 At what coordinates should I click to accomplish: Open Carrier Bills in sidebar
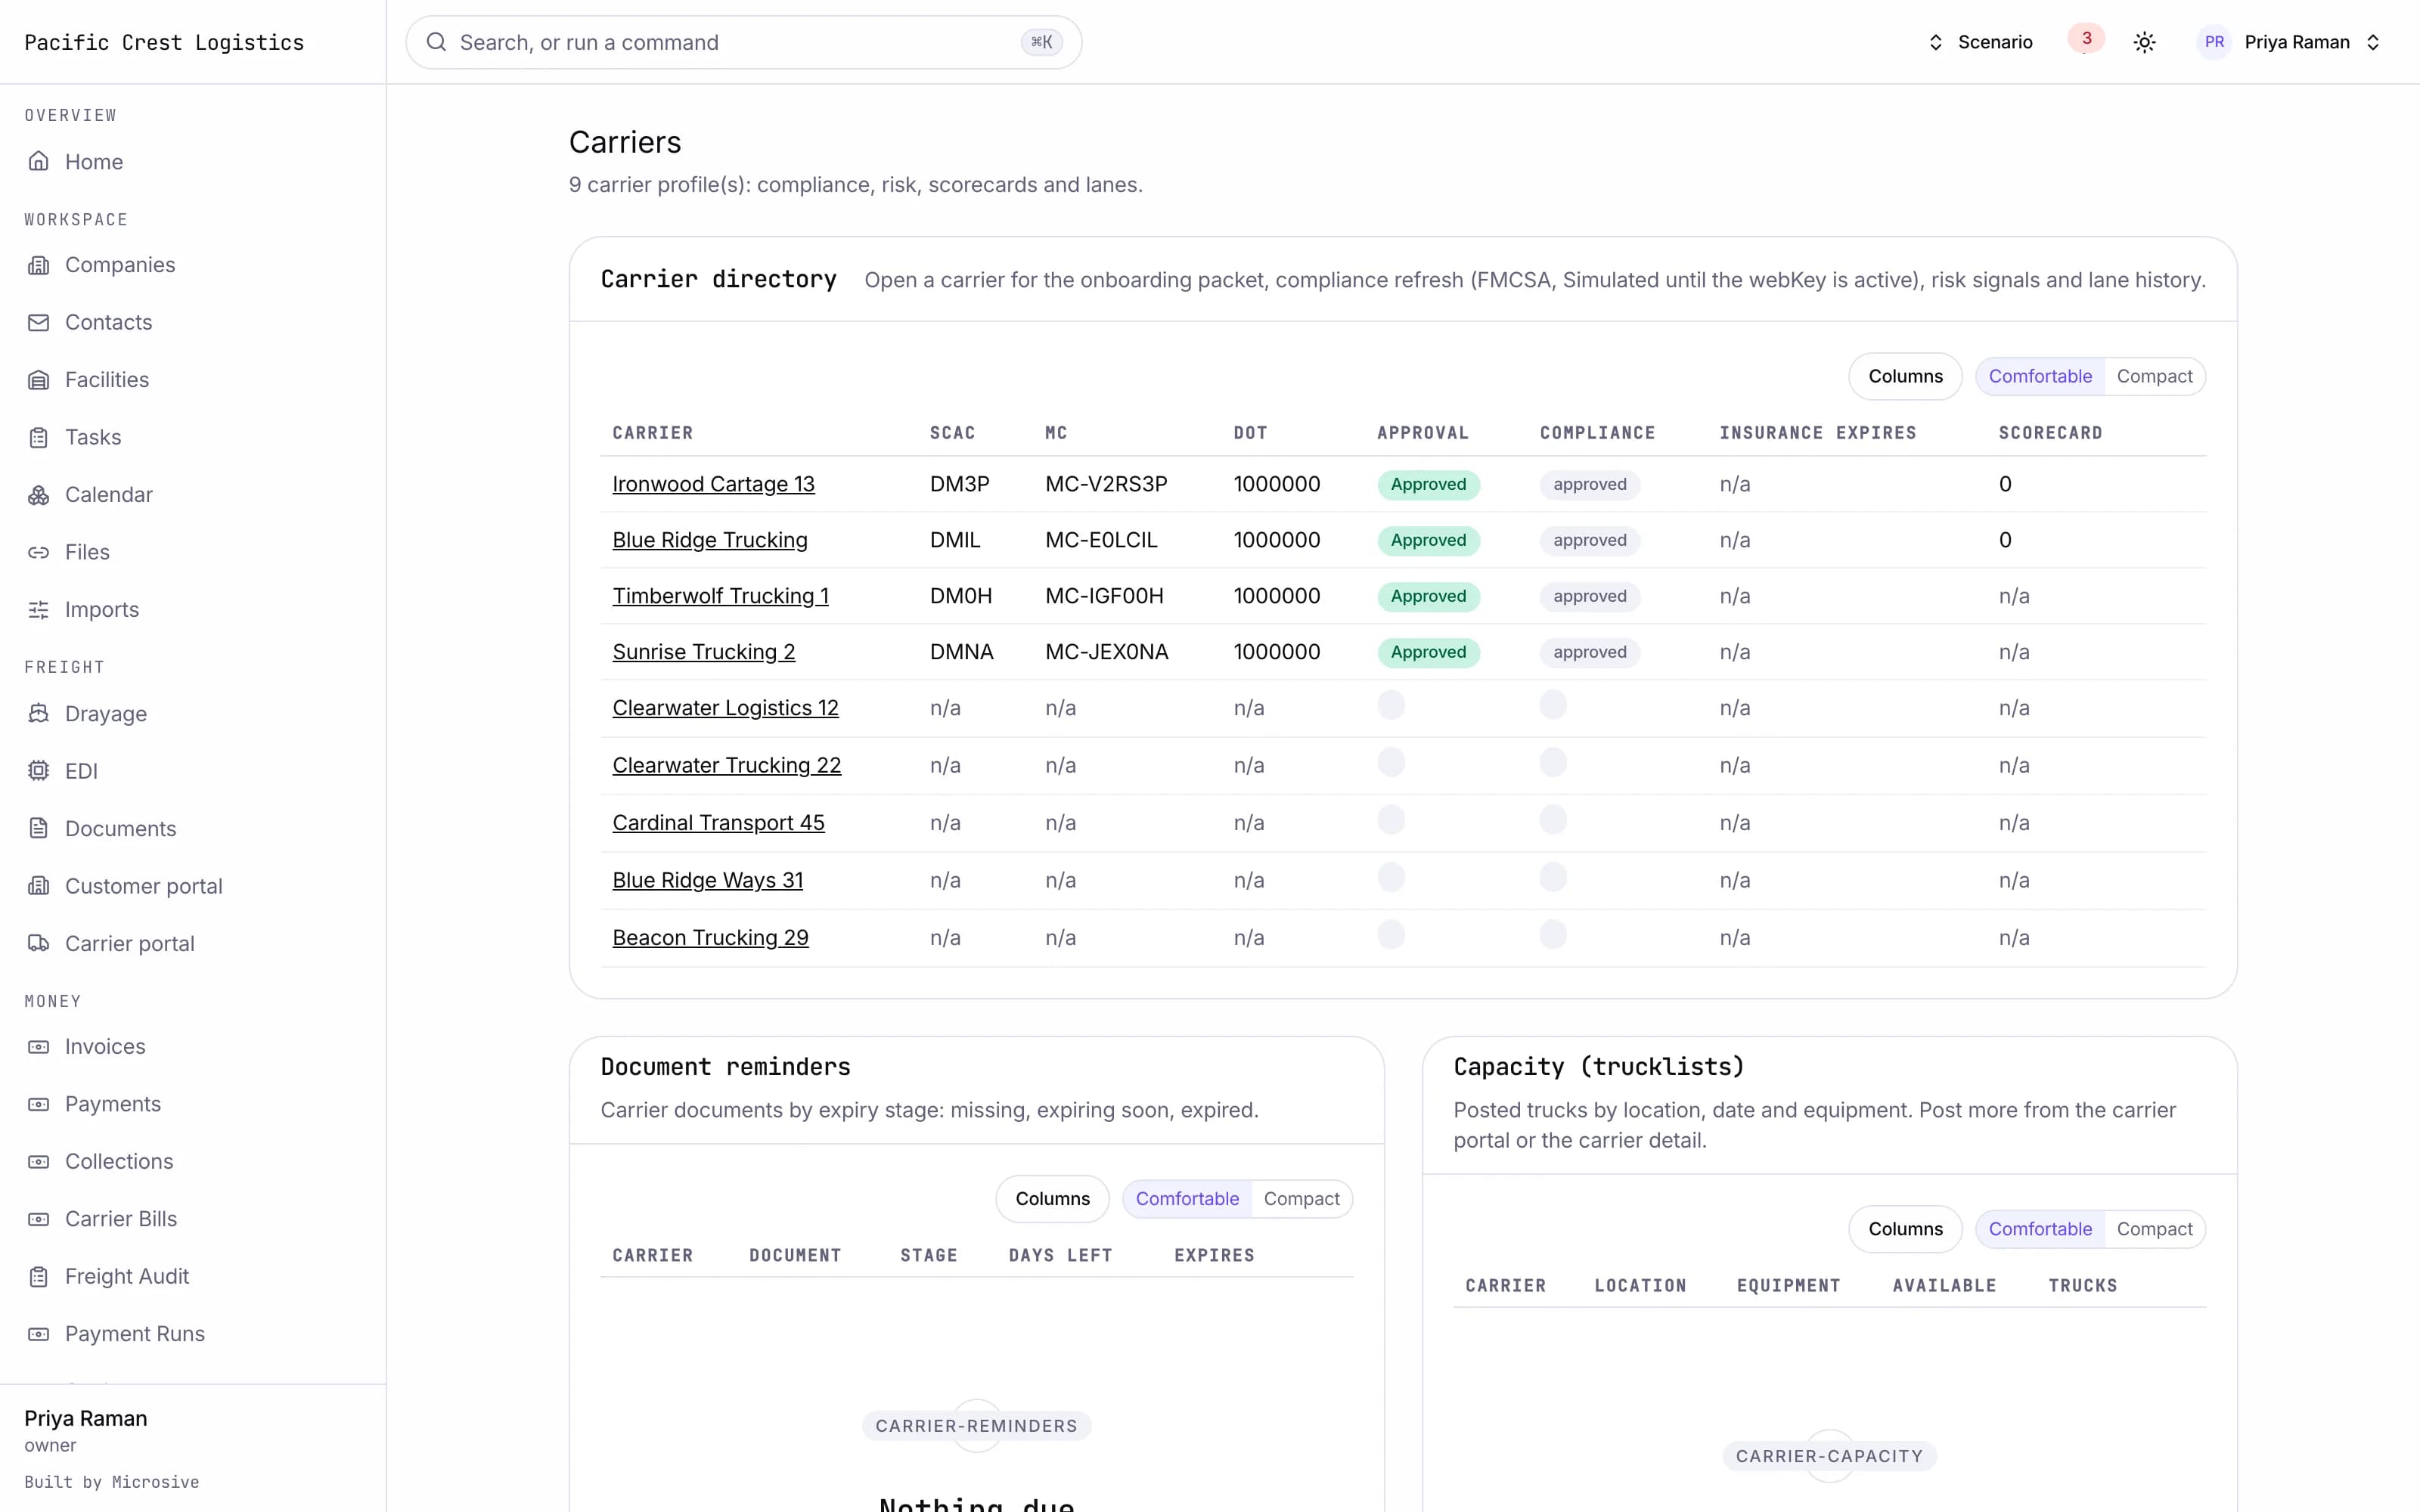pyautogui.click(x=120, y=1219)
